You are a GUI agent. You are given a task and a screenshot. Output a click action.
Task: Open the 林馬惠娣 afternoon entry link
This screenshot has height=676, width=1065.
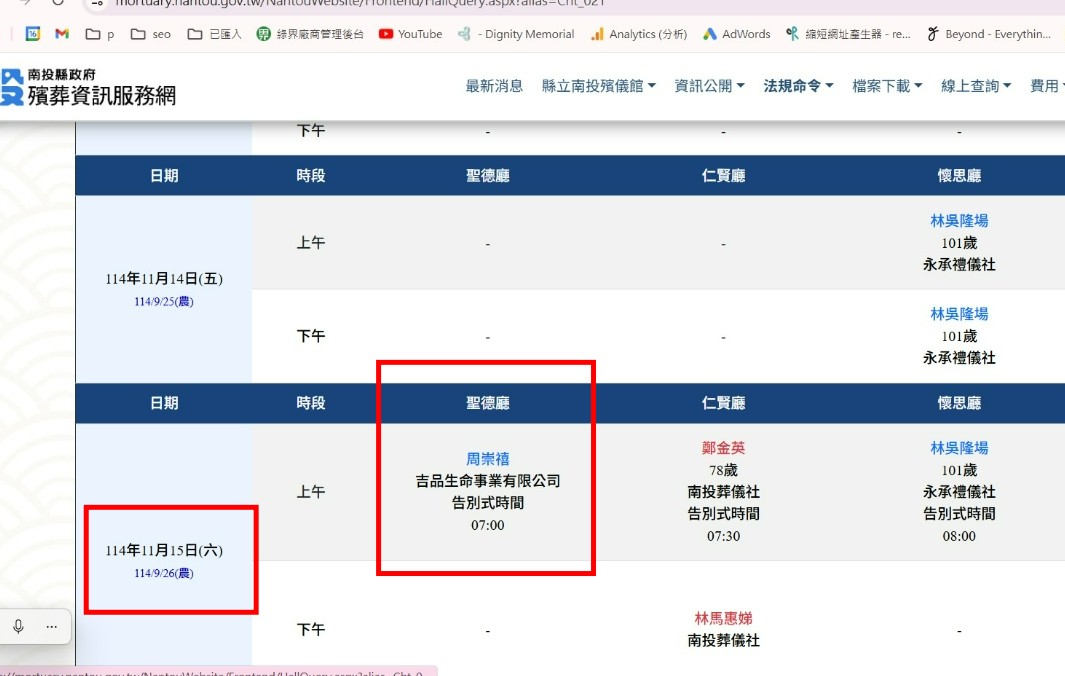(723, 618)
